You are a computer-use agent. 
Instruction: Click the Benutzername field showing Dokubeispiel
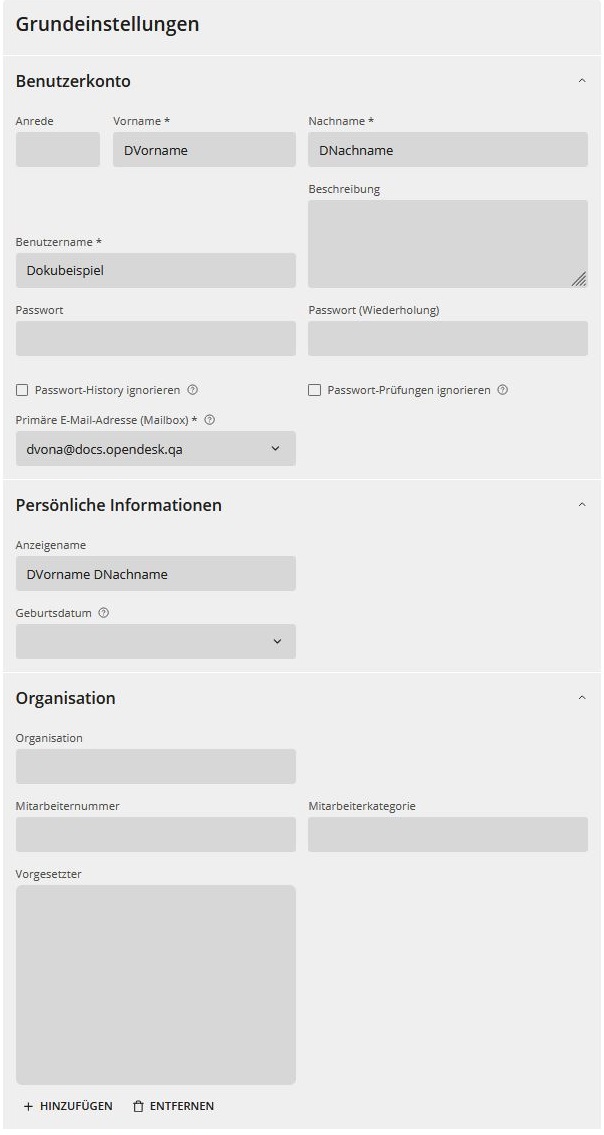click(x=155, y=270)
